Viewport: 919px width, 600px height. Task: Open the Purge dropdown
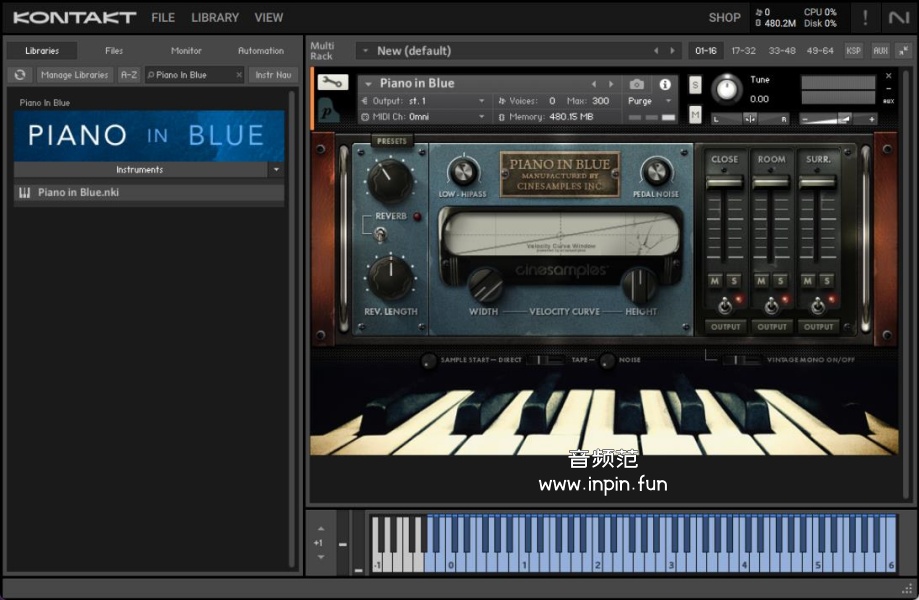648,101
